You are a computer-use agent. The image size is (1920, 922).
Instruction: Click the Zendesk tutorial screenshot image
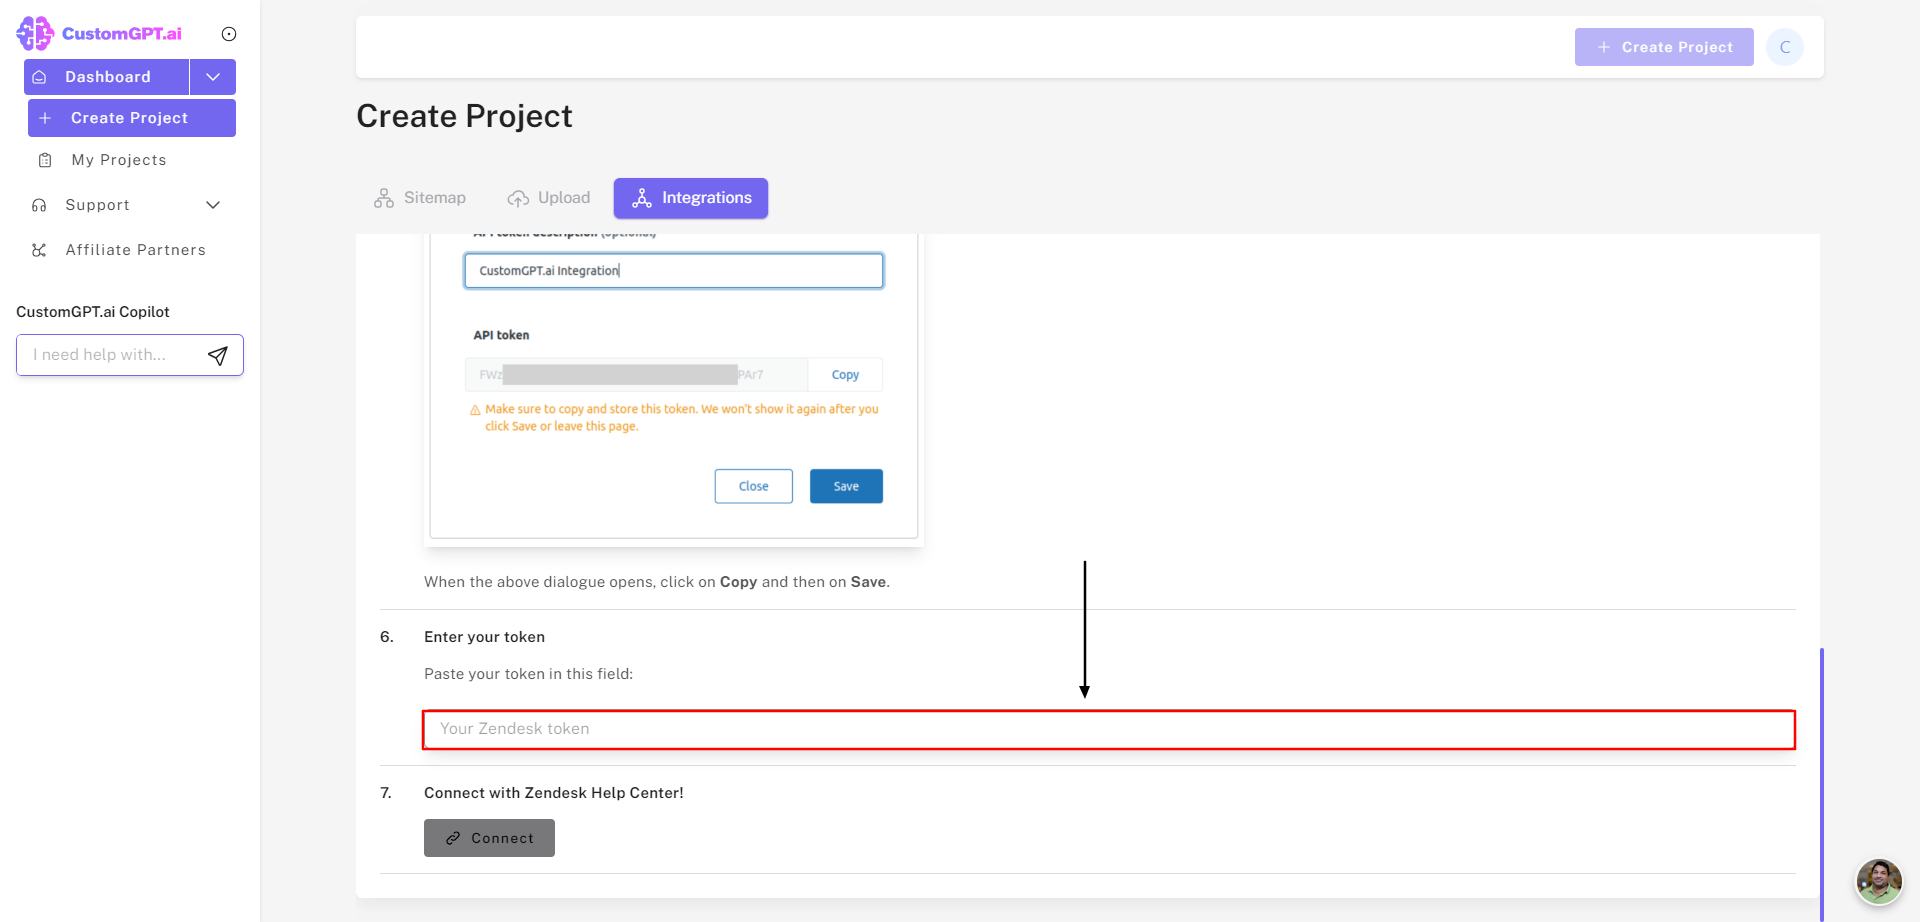[x=673, y=390]
